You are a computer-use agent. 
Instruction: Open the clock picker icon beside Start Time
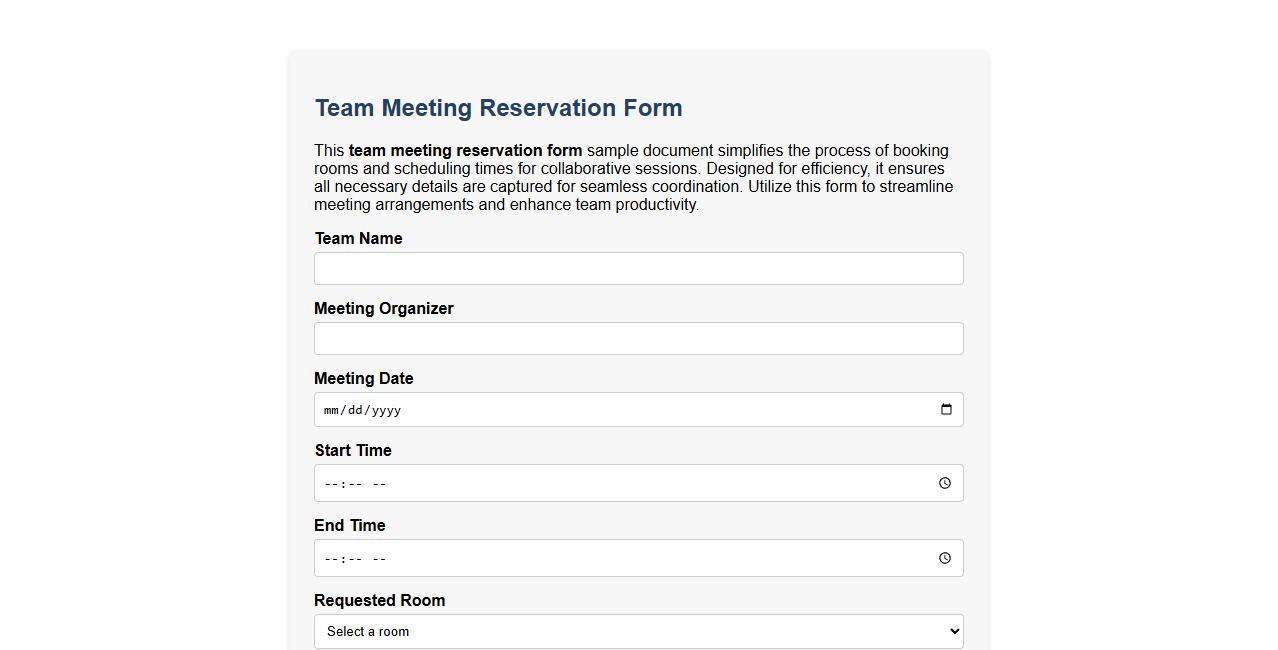pyautogui.click(x=944, y=483)
